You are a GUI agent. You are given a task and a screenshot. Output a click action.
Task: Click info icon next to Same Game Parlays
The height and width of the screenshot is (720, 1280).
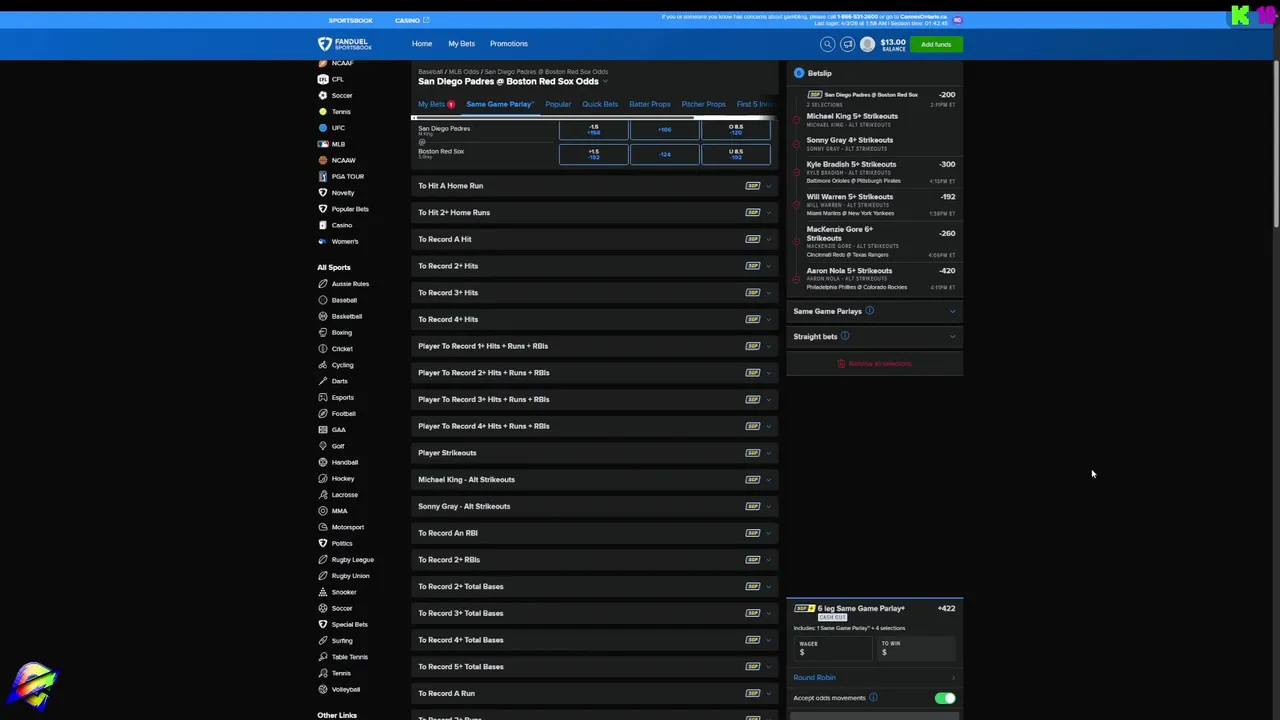pyautogui.click(x=869, y=311)
